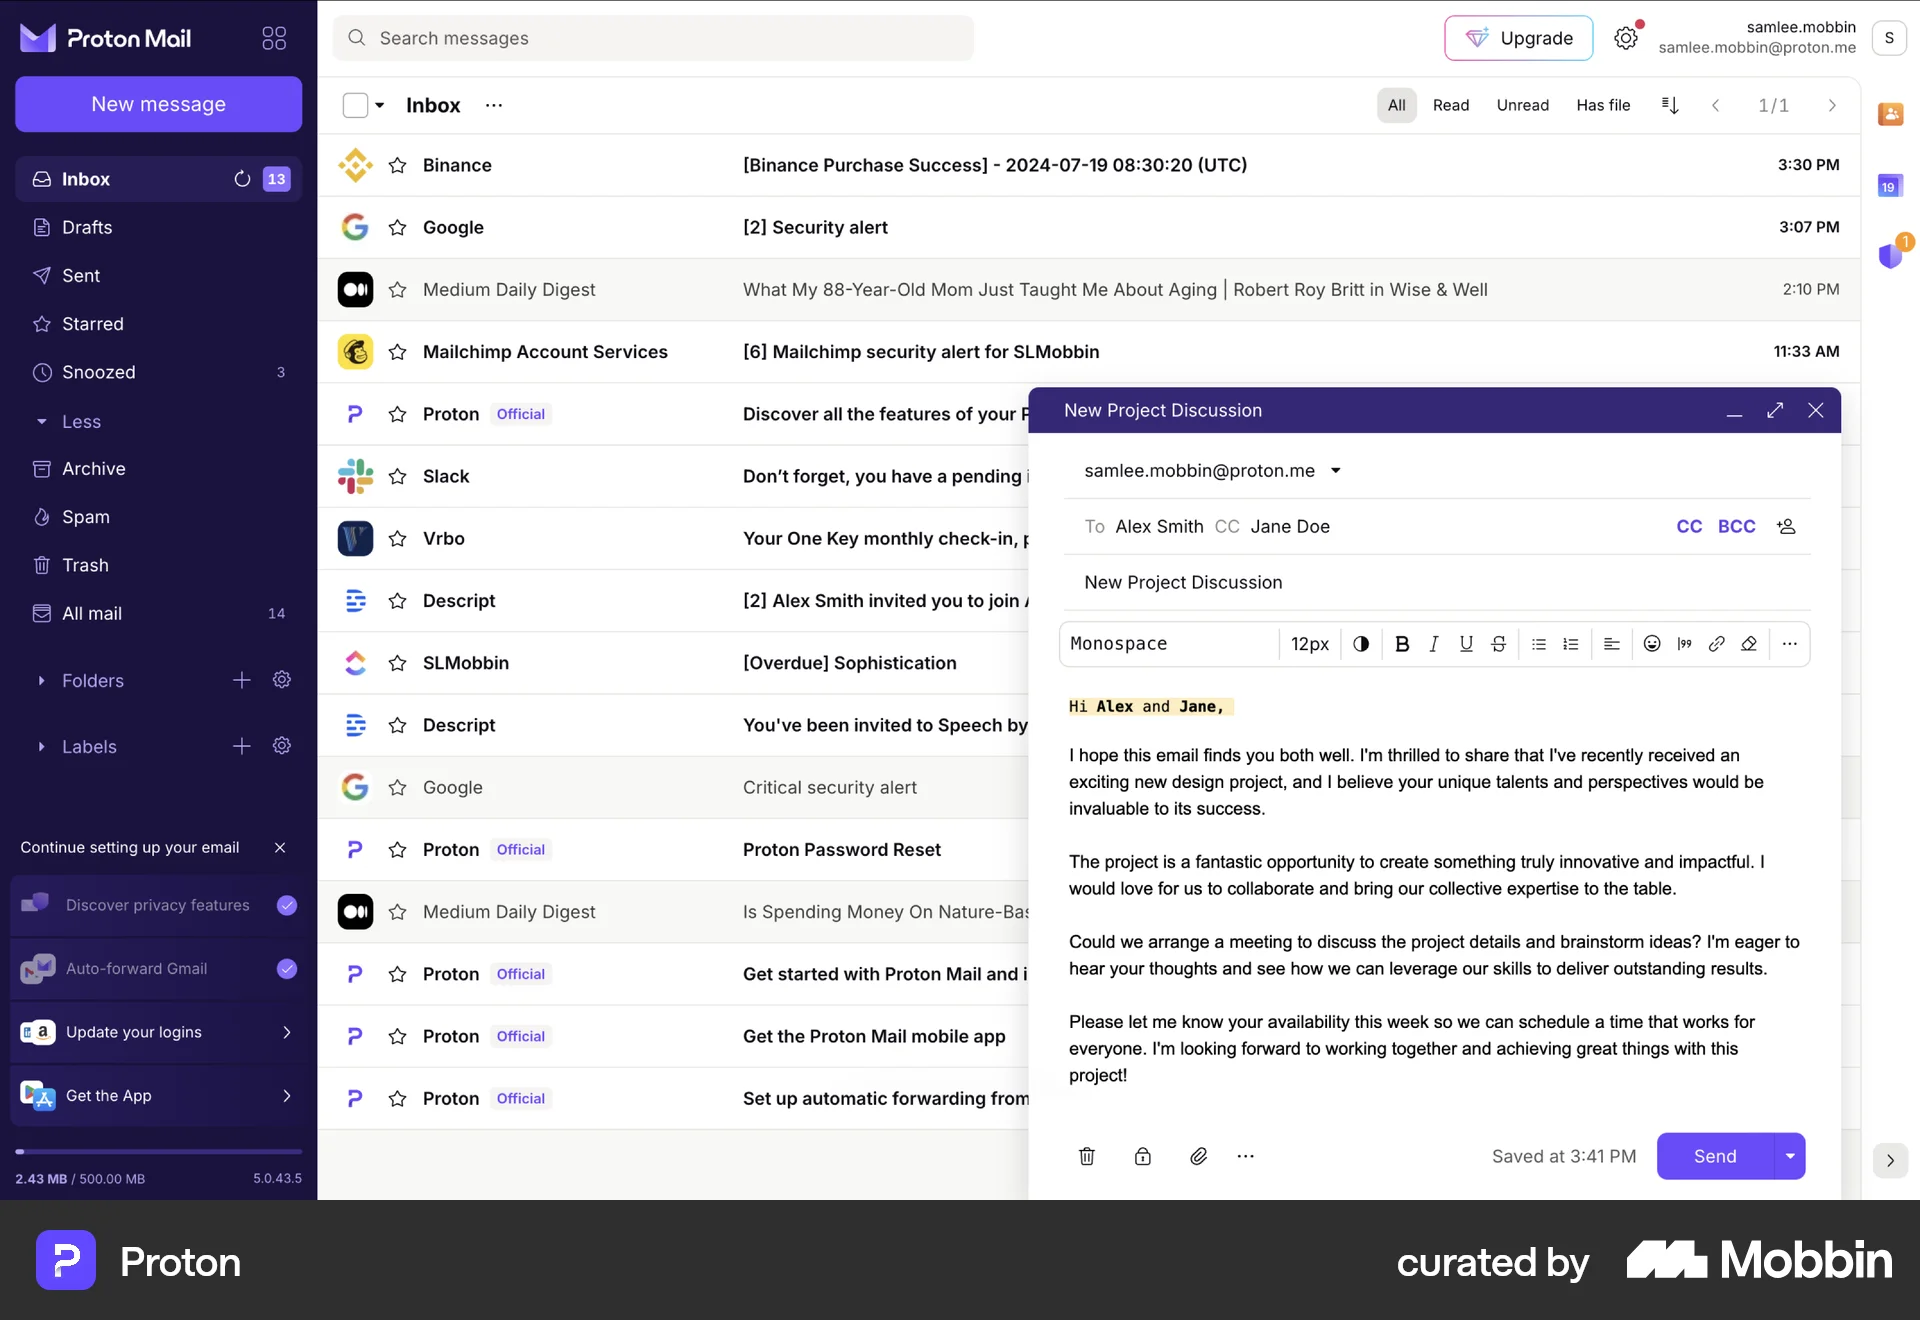Expand the Send button options arrow
1920x1320 pixels.
tap(1789, 1156)
